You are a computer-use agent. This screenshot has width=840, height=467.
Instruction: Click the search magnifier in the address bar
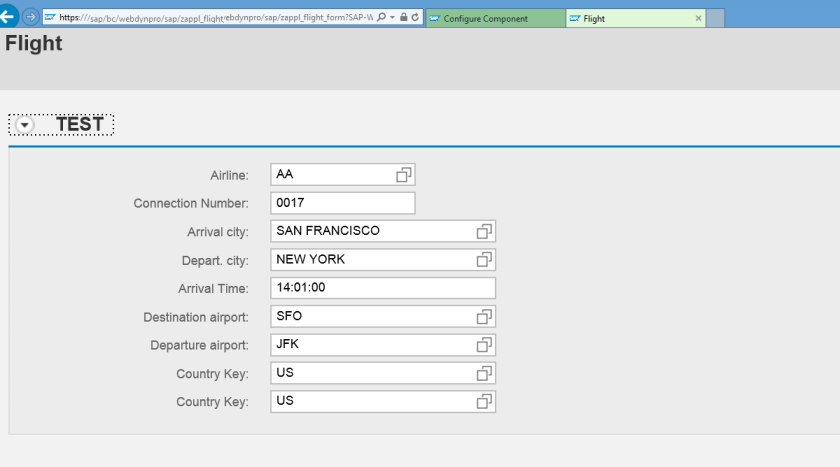click(382, 18)
